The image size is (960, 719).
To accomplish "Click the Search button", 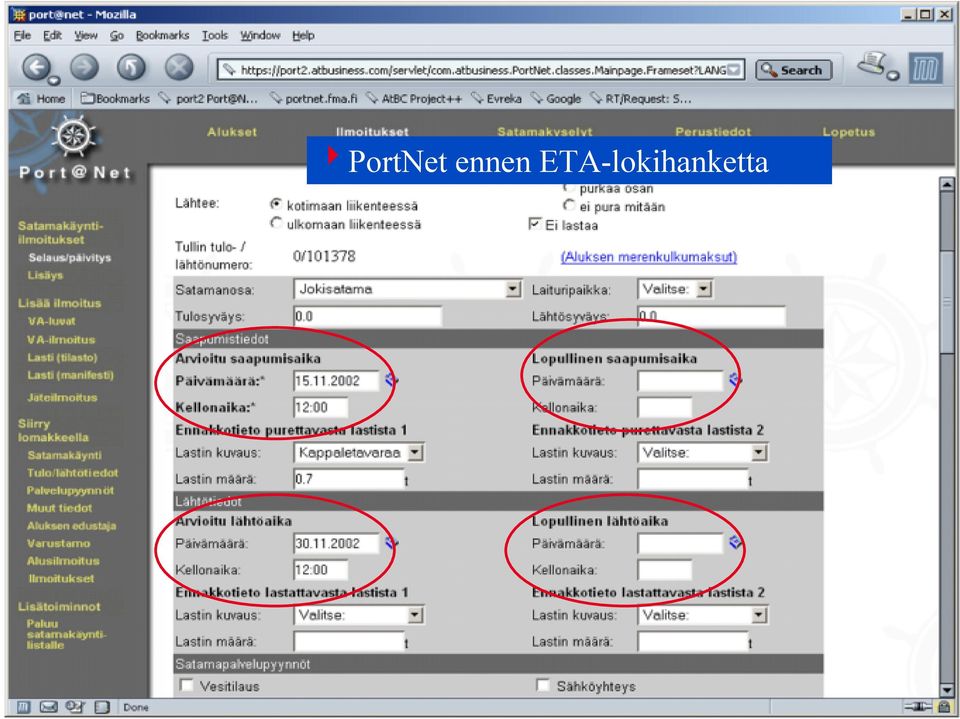I will 793,70.
